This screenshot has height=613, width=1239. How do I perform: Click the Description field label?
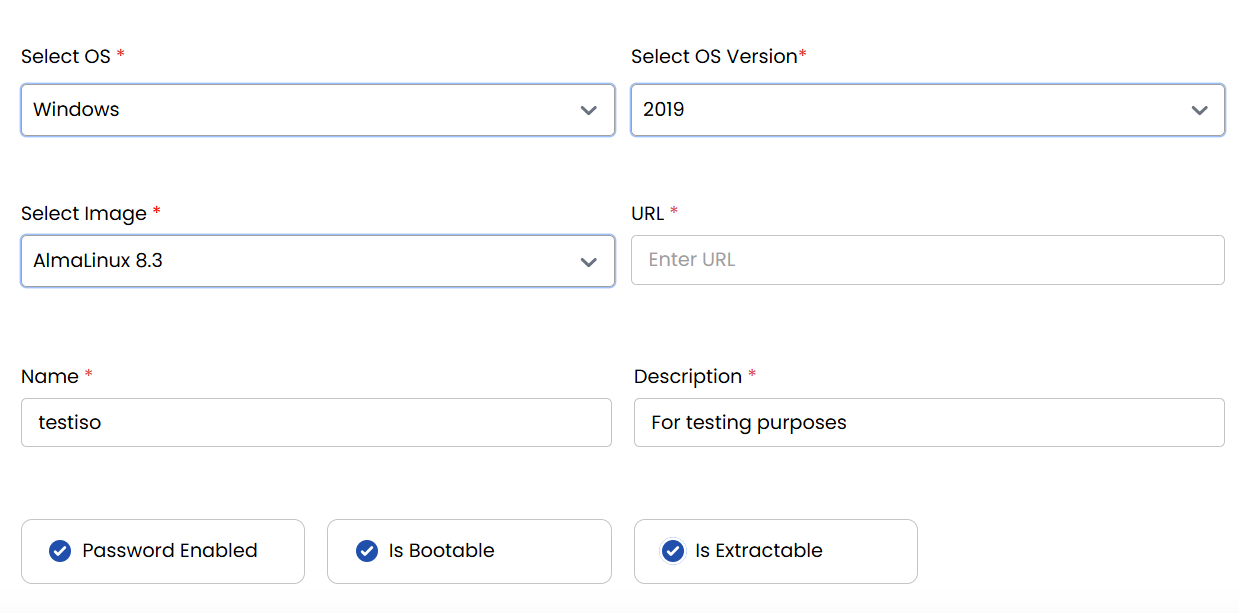[x=688, y=377]
